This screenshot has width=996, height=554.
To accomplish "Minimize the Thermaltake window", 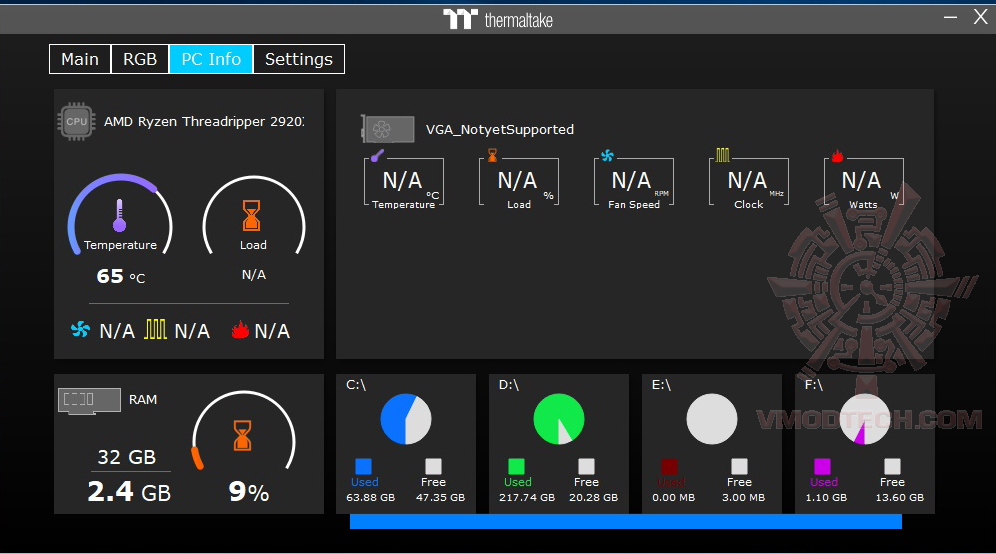I will [x=950, y=18].
